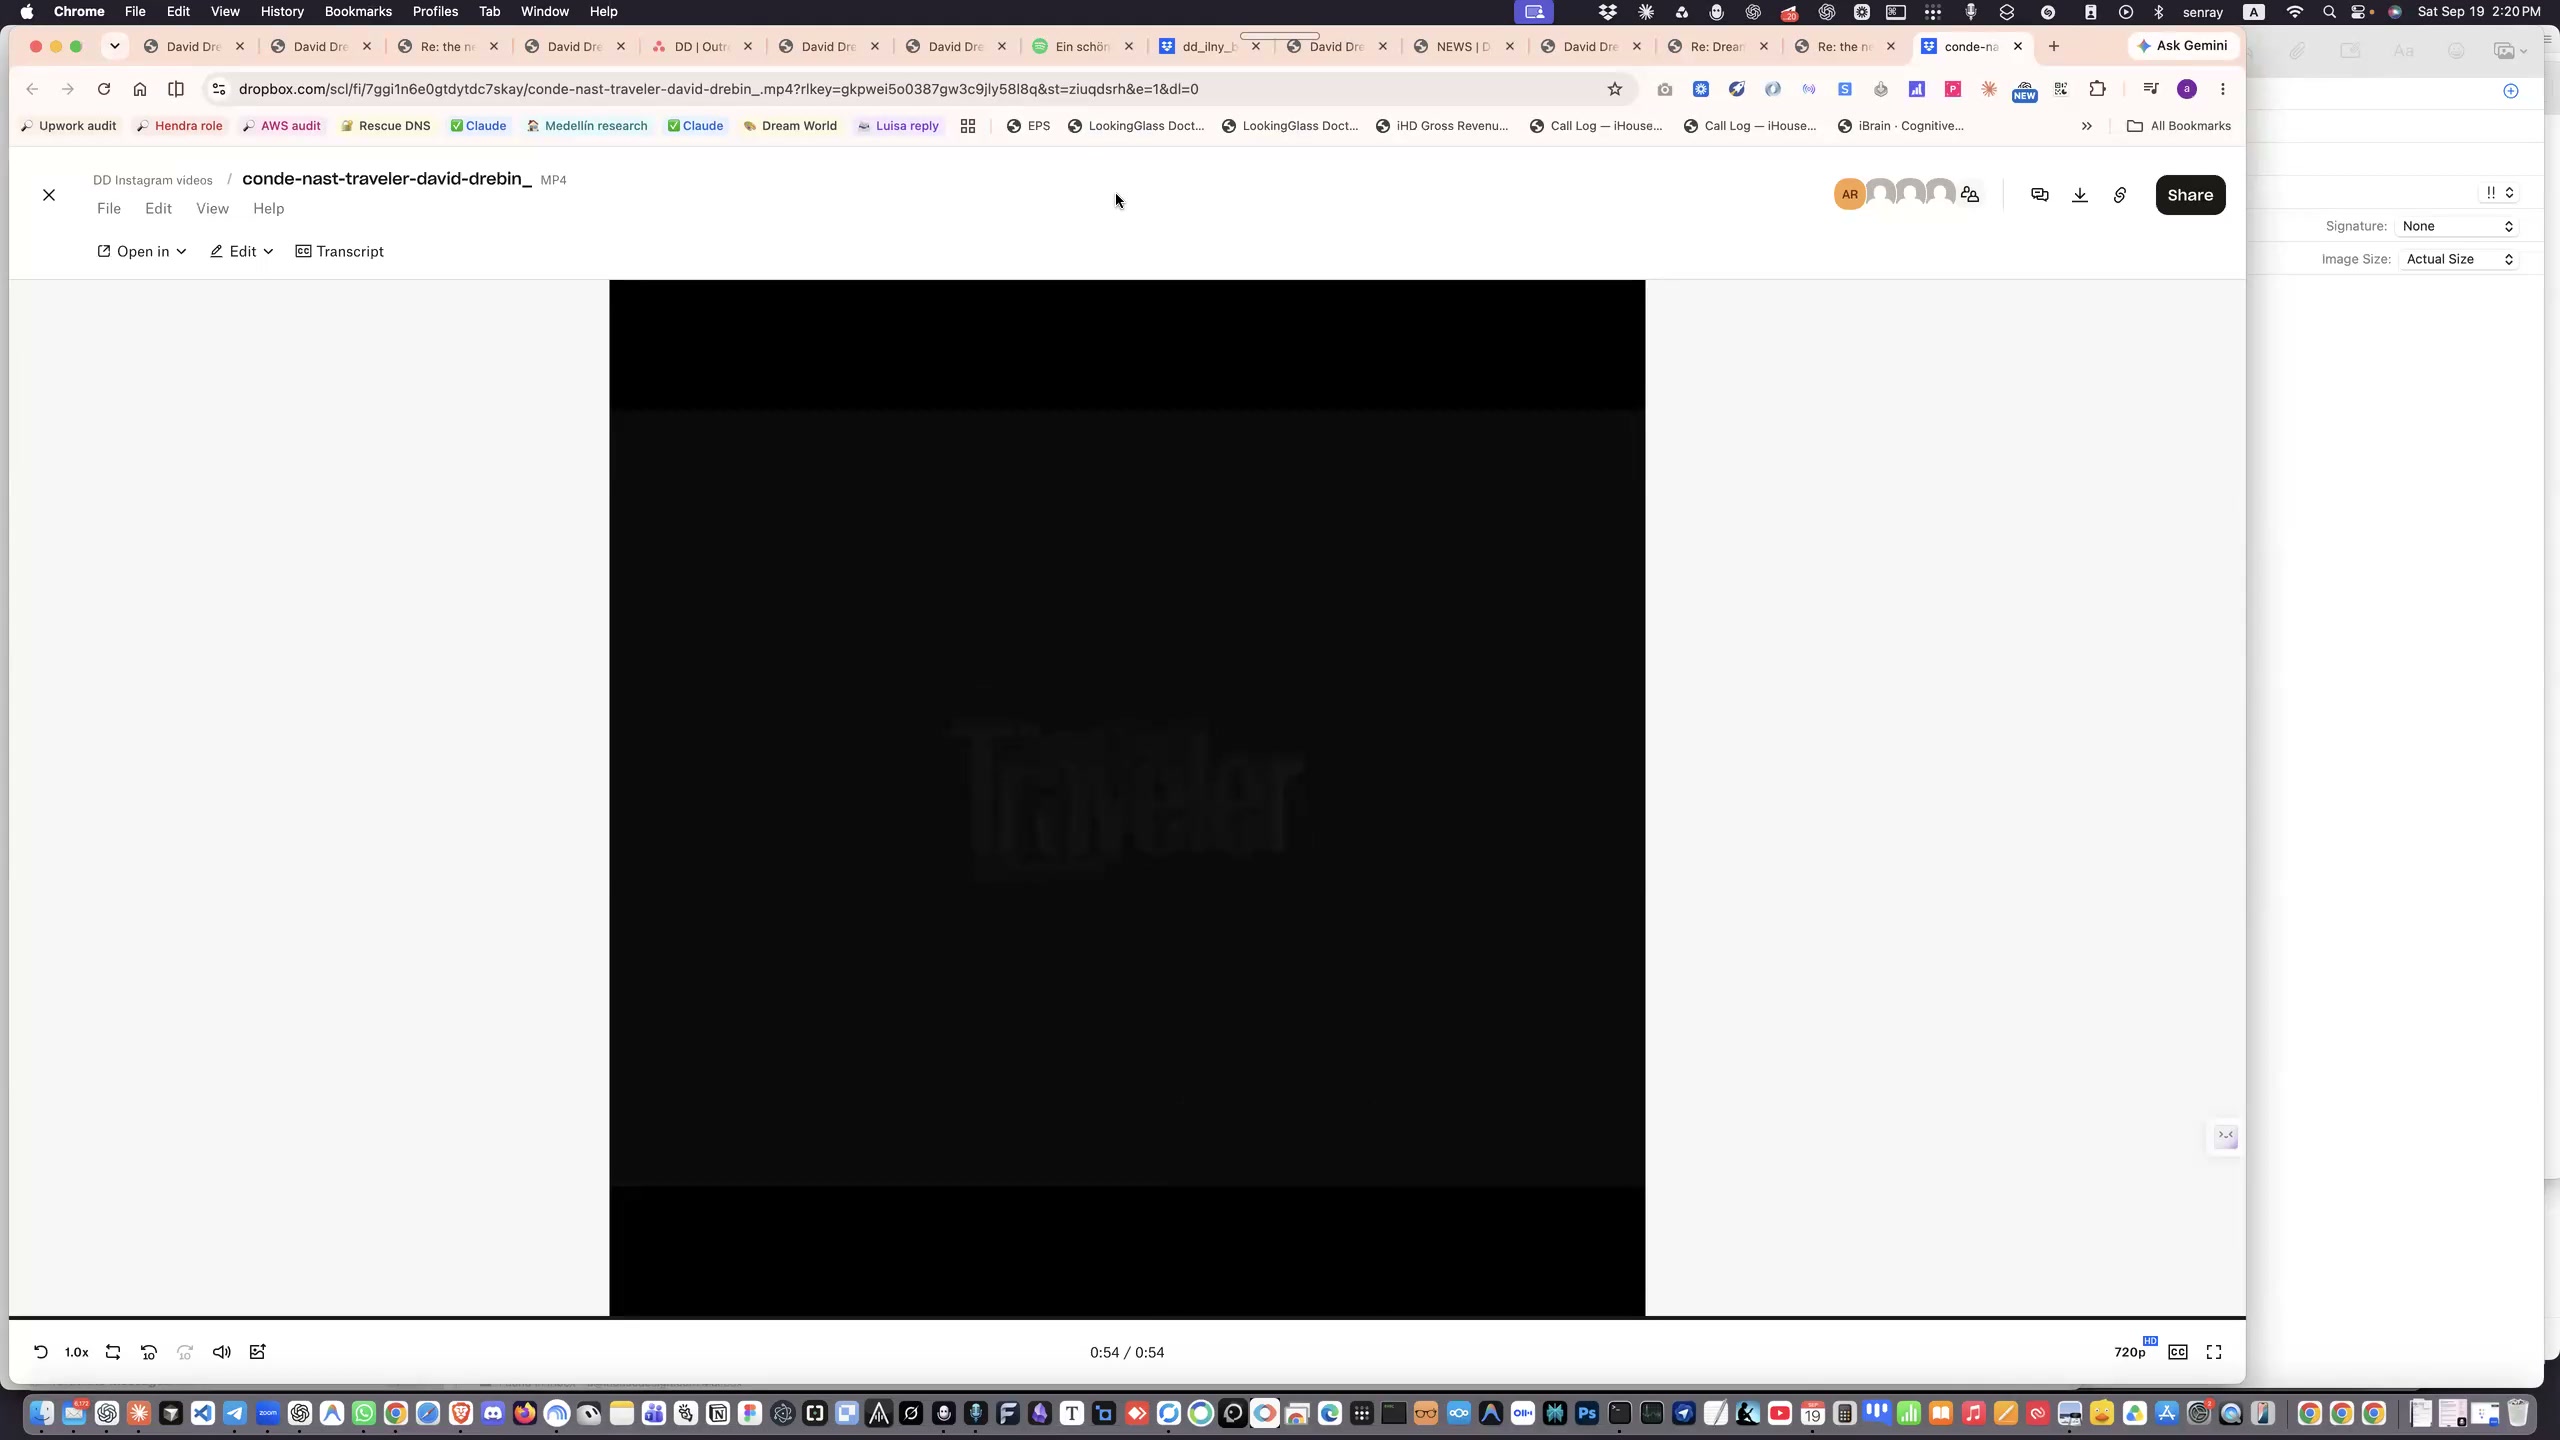Screen dimensions: 2560x1440
Task: Toggle loop playback
Action: pyautogui.click(x=113, y=1352)
